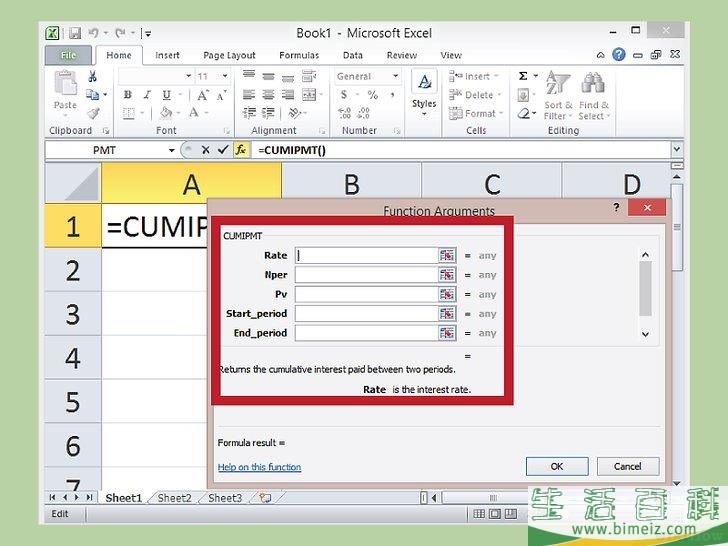Toggle Center text alignment
This screenshot has width=728, height=546.
(x=268, y=95)
